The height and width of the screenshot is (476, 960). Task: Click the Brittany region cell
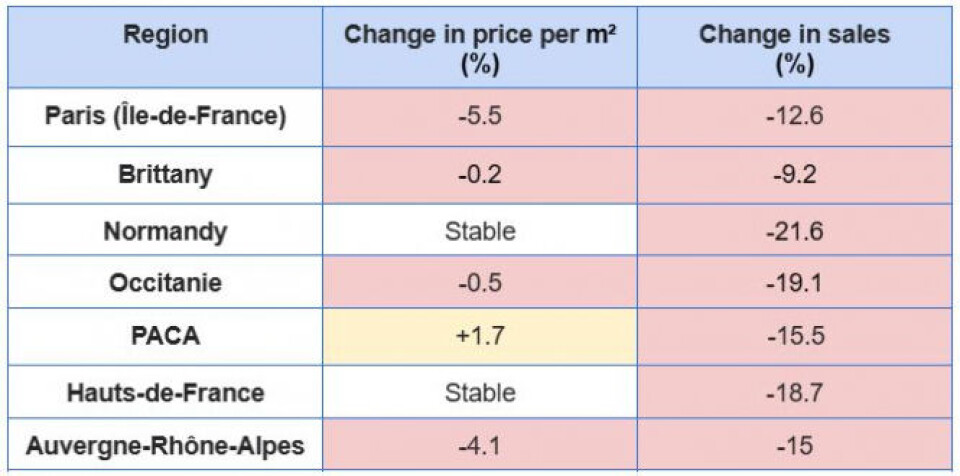[165, 175]
